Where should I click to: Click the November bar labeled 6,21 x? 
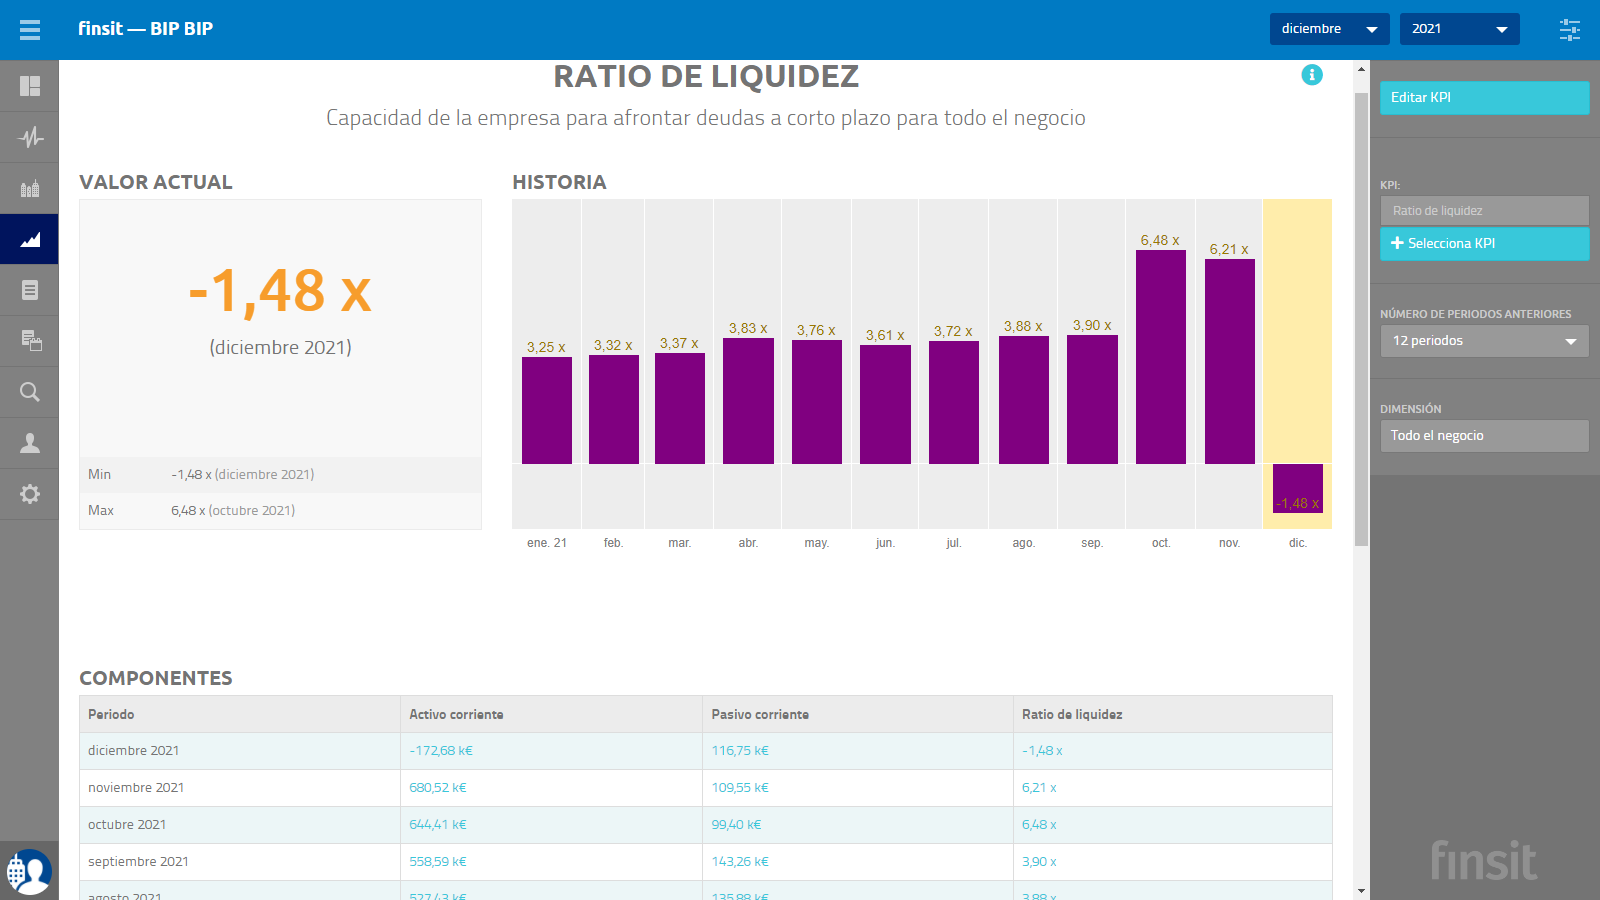pos(1230,361)
